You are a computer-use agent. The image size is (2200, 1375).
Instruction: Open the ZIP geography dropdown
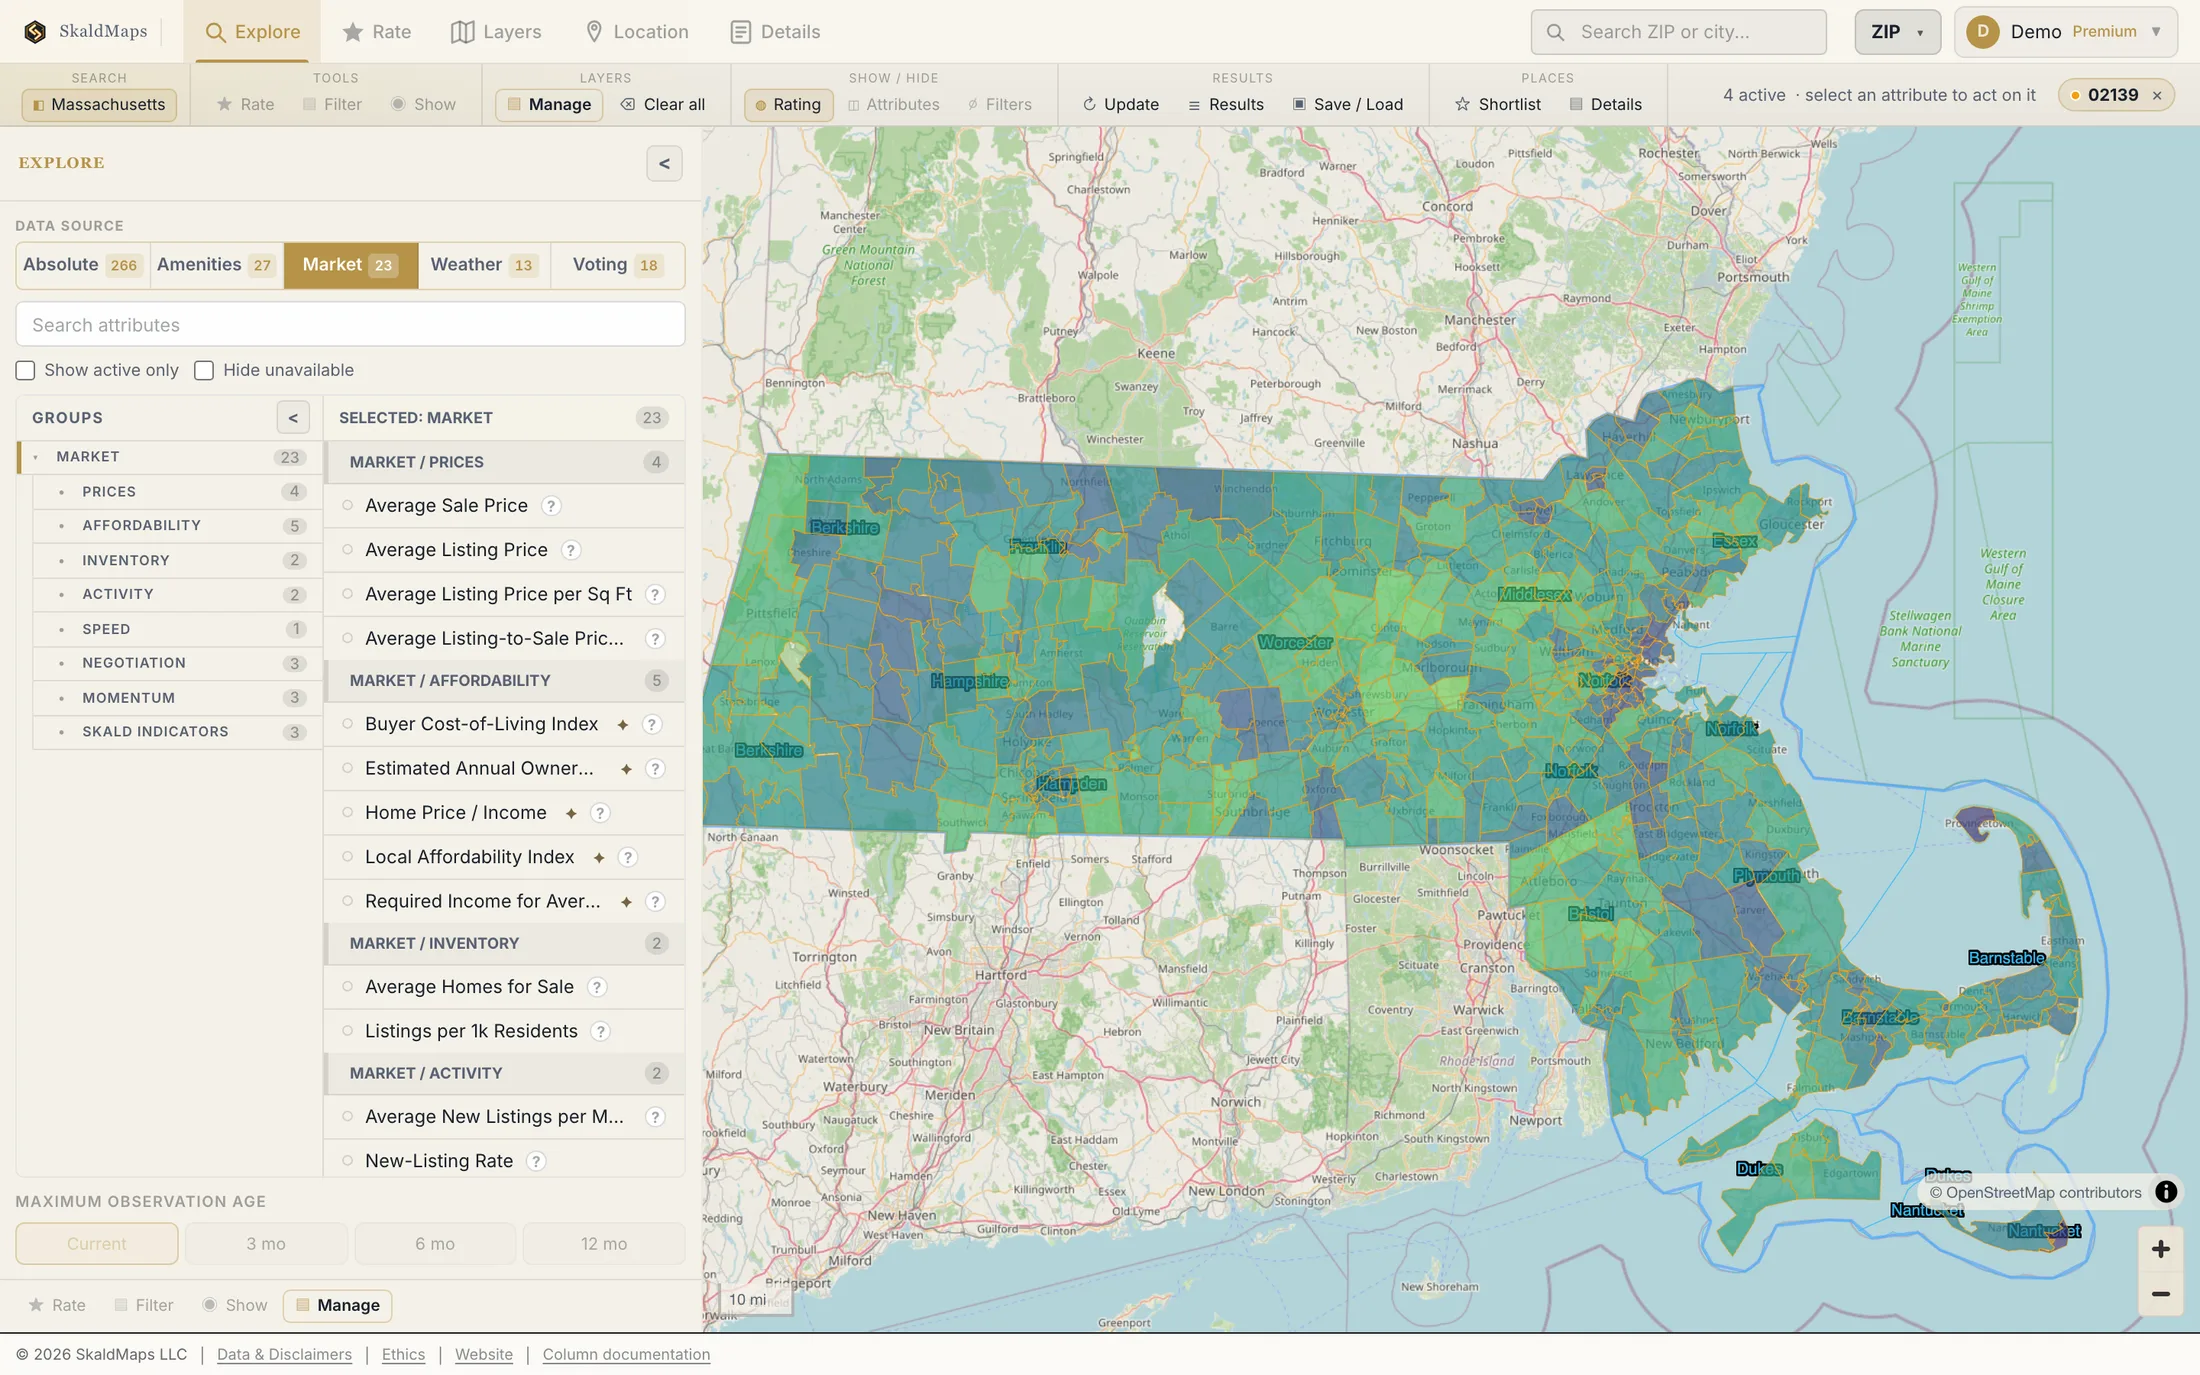click(x=1897, y=32)
